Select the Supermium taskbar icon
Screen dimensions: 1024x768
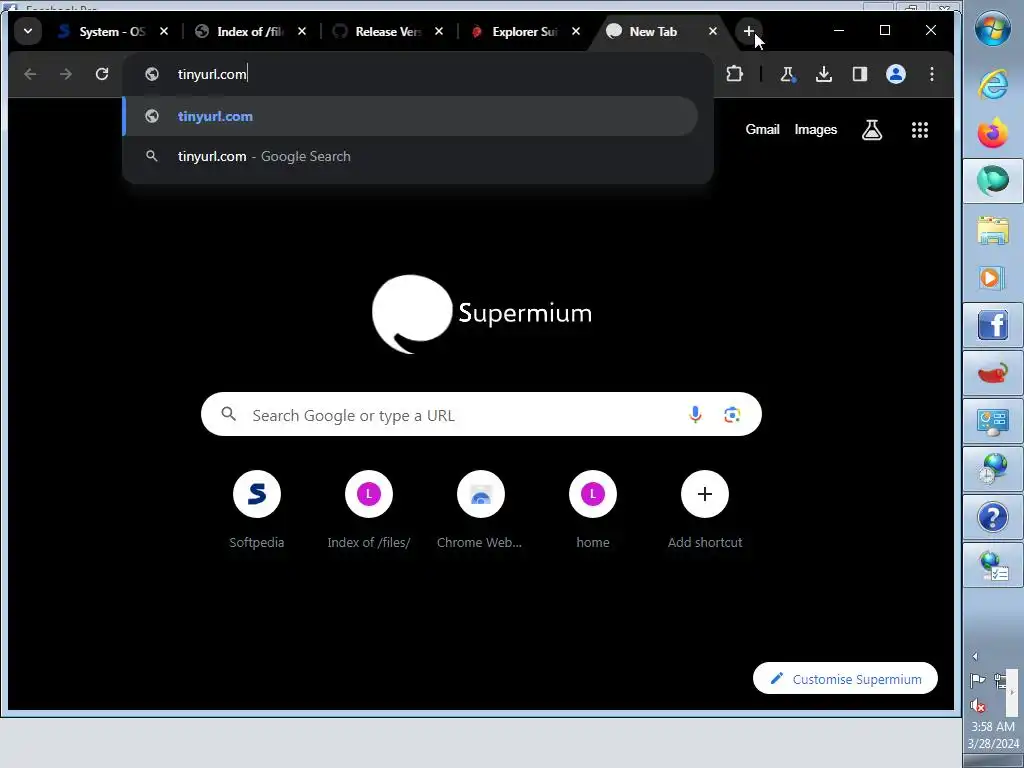pos(993,180)
